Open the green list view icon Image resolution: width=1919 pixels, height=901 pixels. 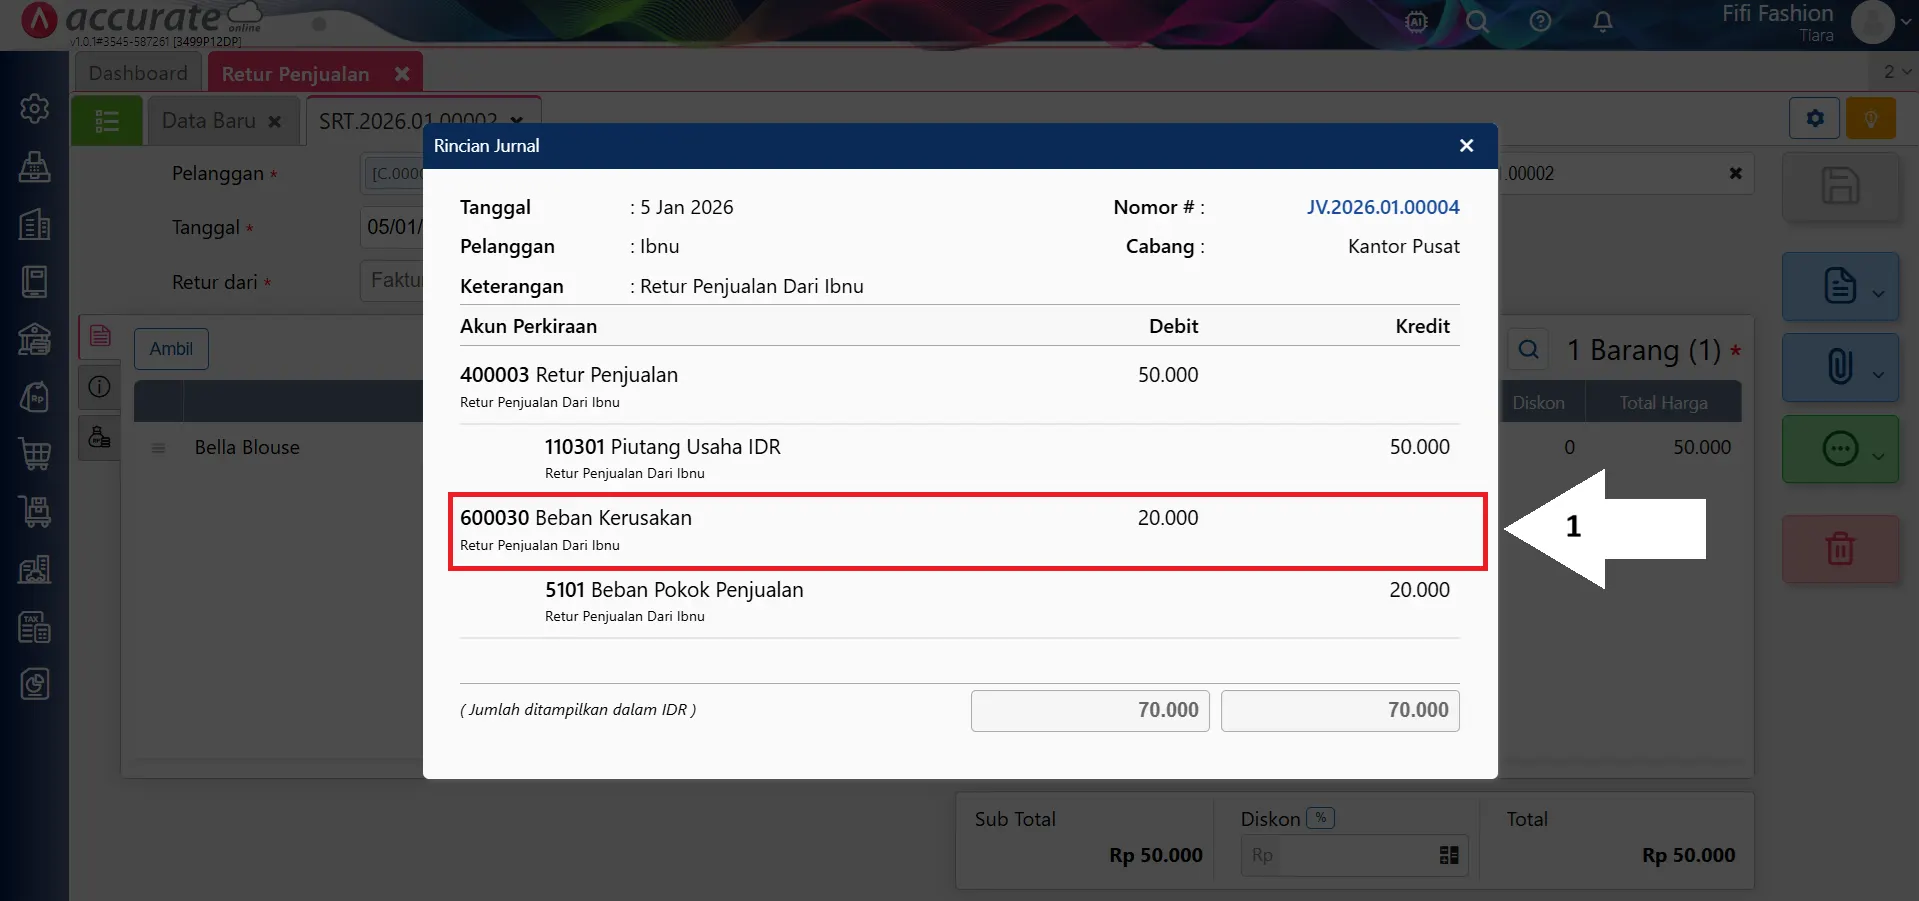coord(107,121)
